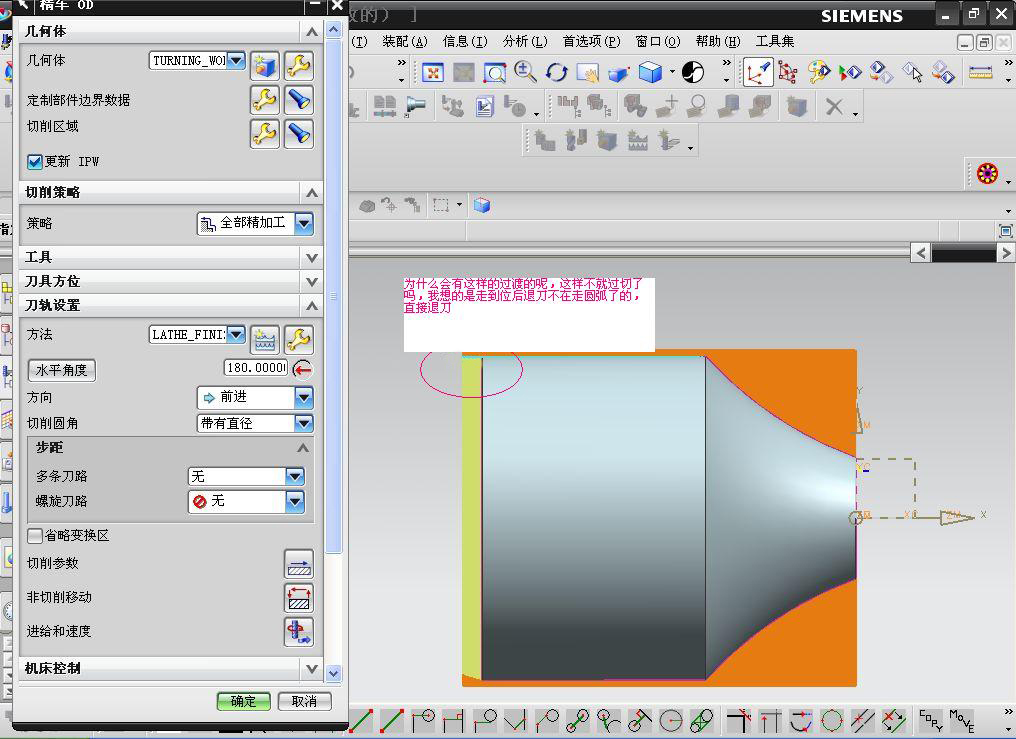The height and width of the screenshot is (739, 1016).
Task: Click wrench icon for 定制部件边界数据
Action: point(264,100)
